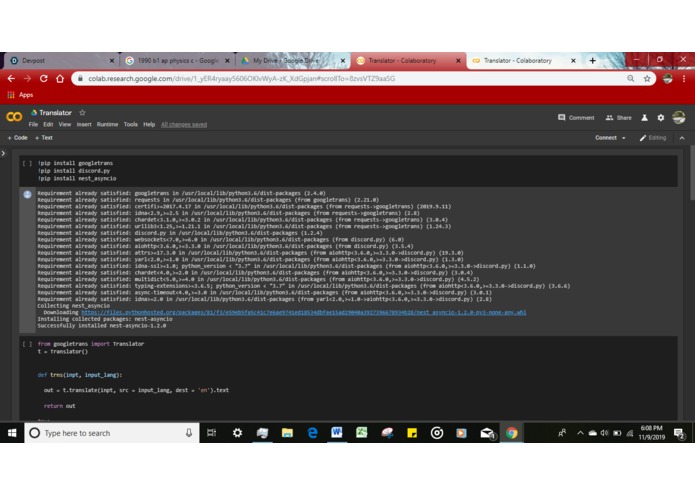Open the Apps bookmarks shortcut
Viewport: 695px width, 494px height.
tap(20, 95)
